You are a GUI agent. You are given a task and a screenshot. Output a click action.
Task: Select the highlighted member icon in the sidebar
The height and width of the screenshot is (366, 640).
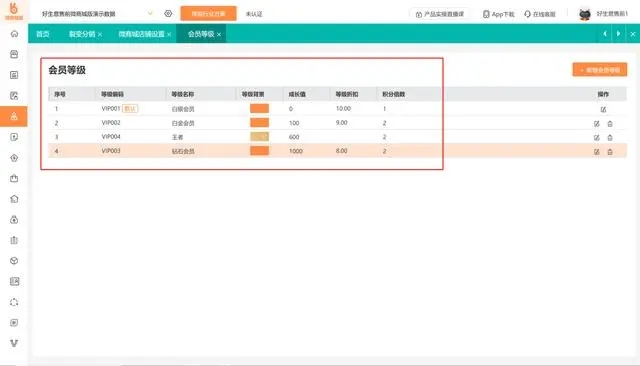click(x=14, y=116)
